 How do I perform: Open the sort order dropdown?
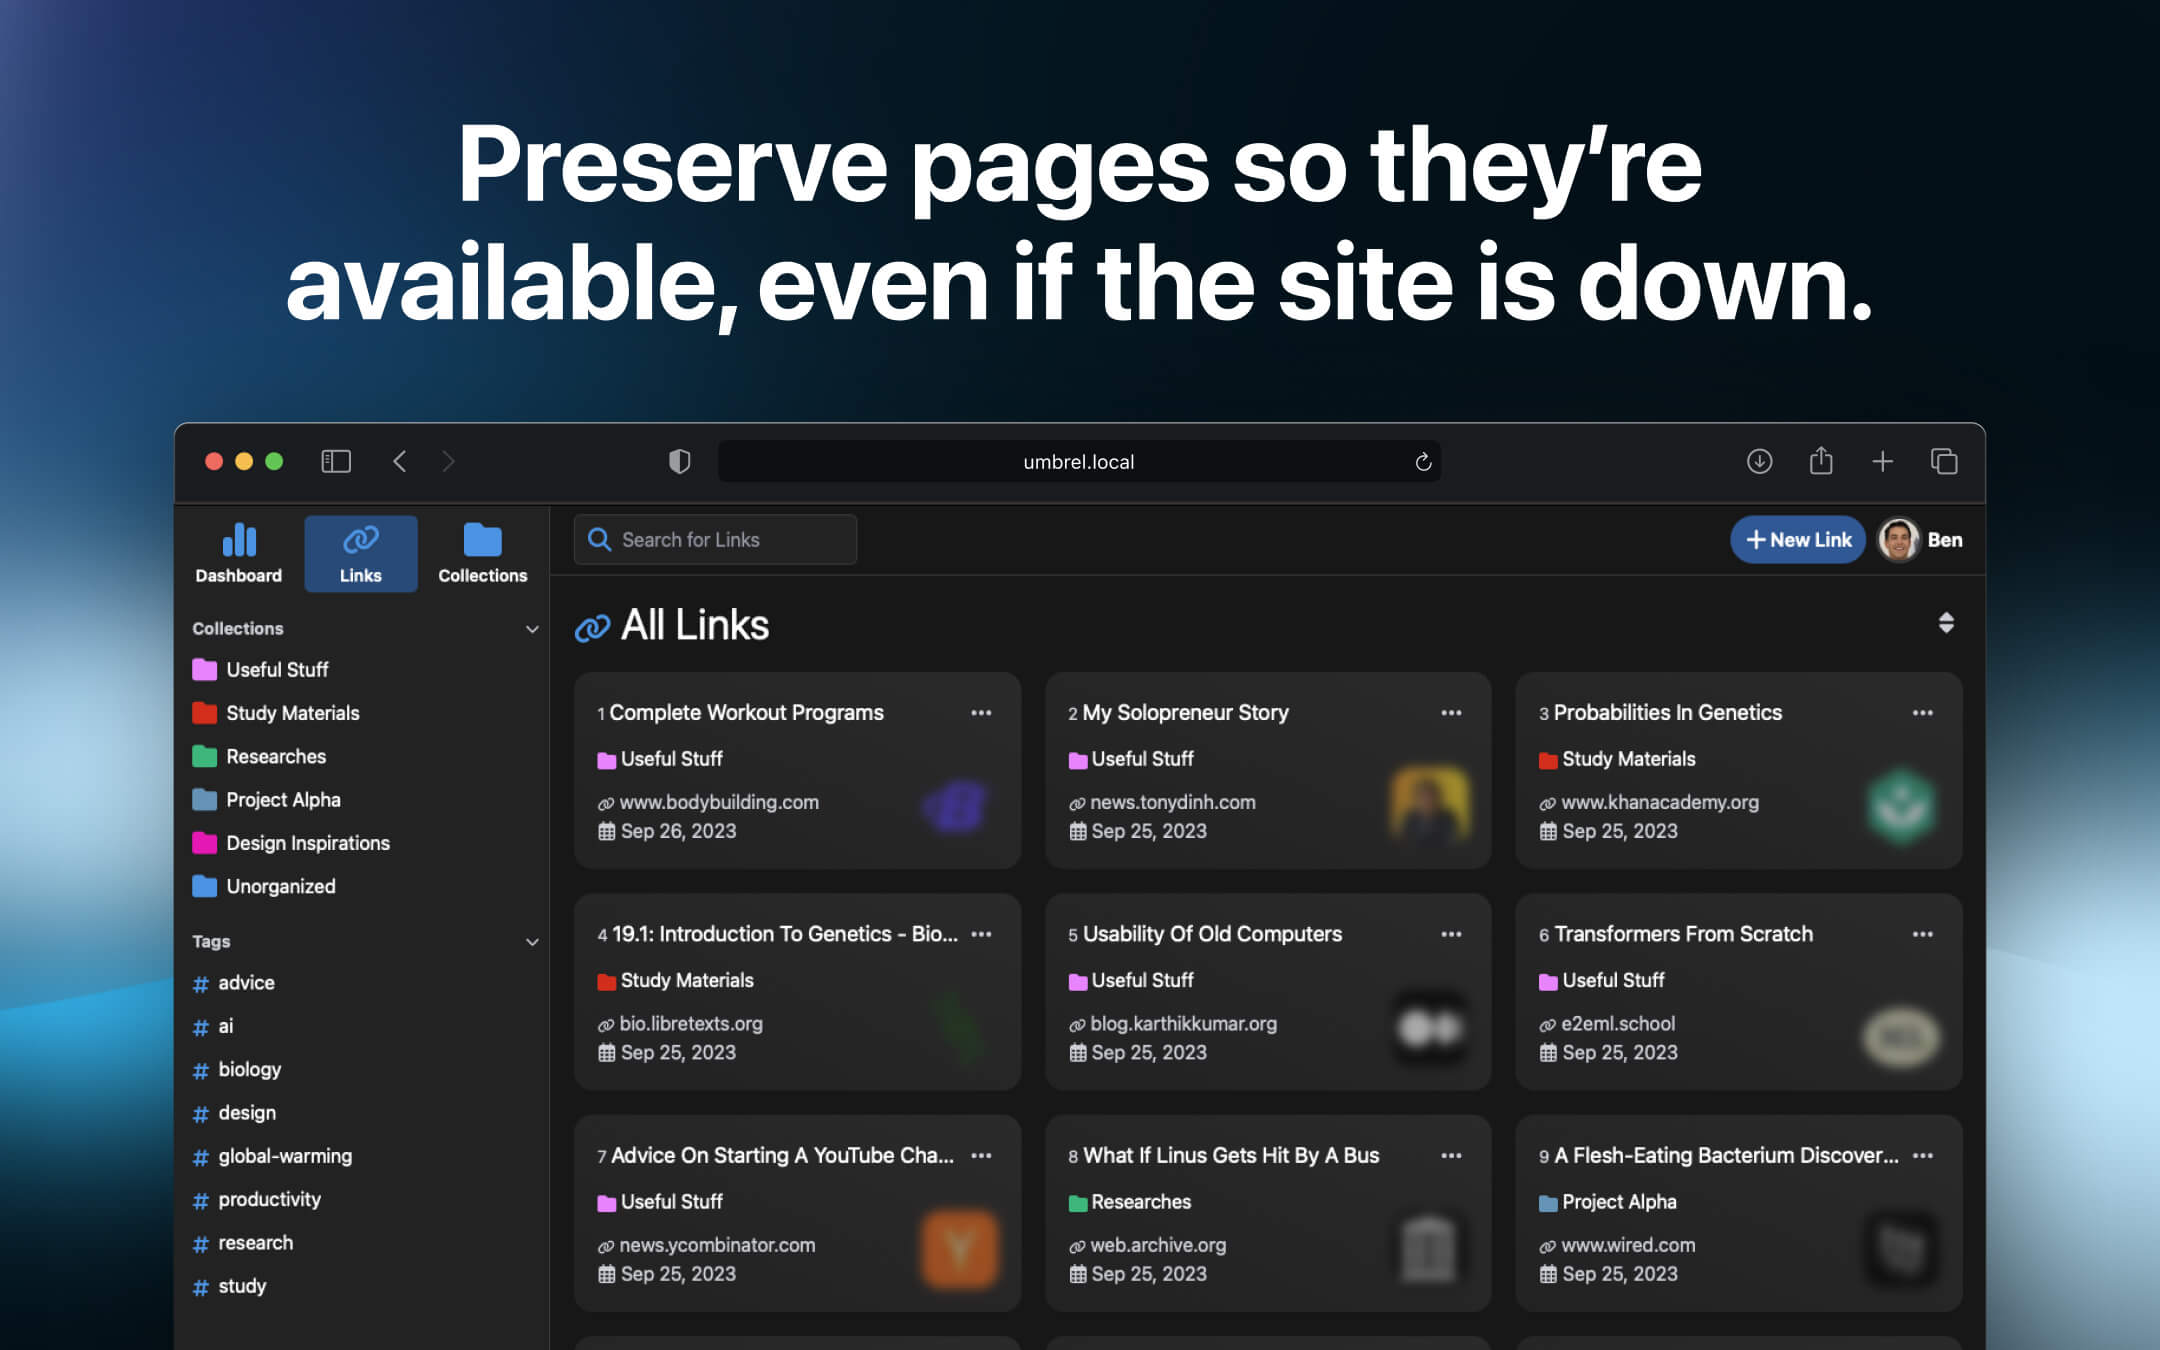[x=1945, y=623]
